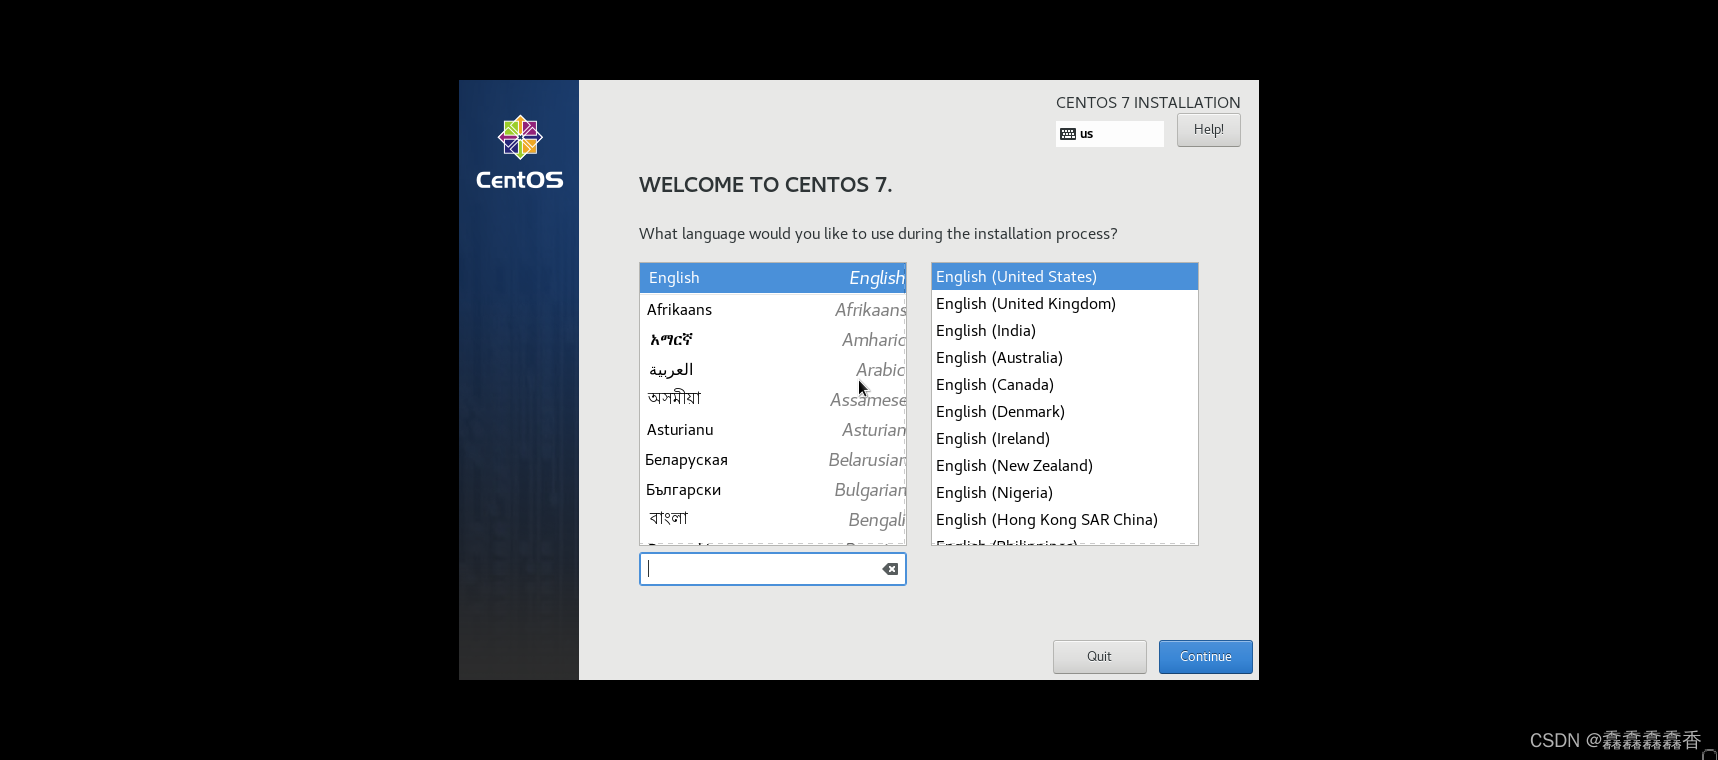Select Arabic language row
This screenshot has height=760, width=1718.
pyautogui.click(x=772, y=370)
